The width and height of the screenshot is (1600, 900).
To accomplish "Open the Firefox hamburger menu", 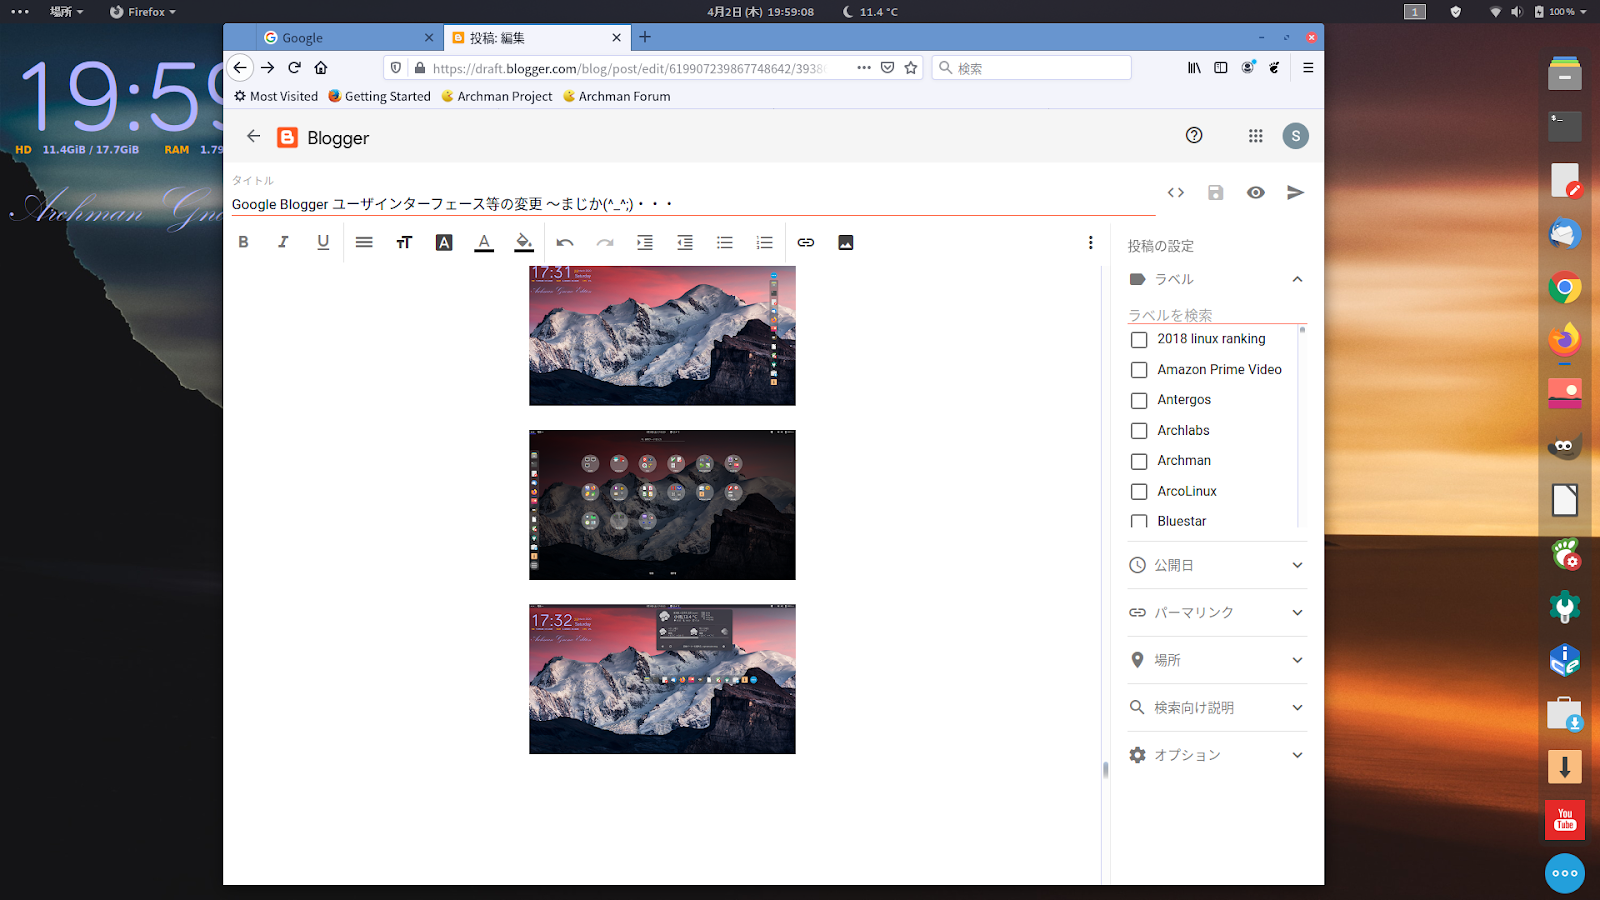I will pyautogui.click(x=1308, y=67).
